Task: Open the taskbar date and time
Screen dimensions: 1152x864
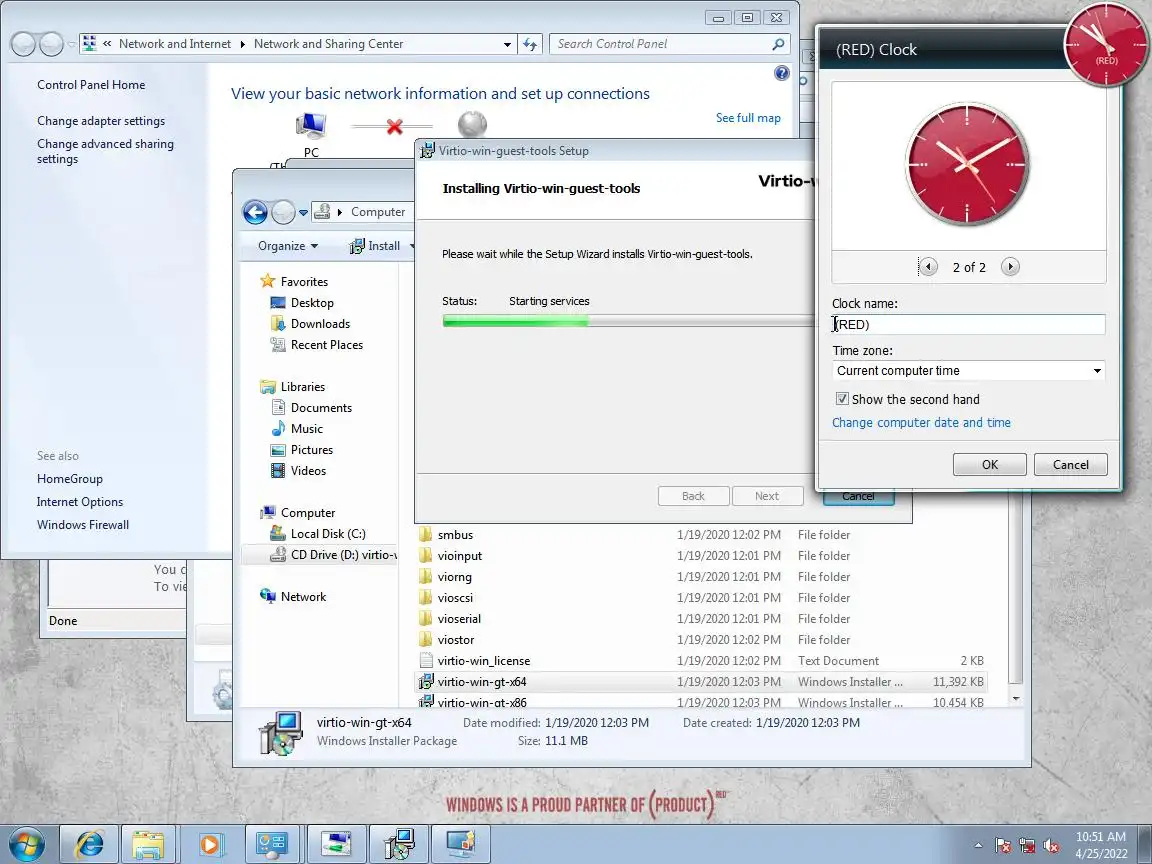Action: point(1101,845)
